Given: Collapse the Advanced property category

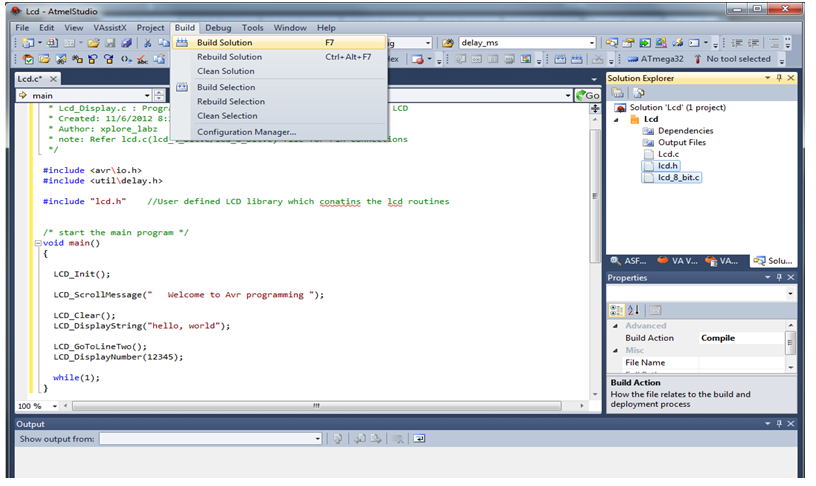Looking at the screenshot, I should point(616,326).
